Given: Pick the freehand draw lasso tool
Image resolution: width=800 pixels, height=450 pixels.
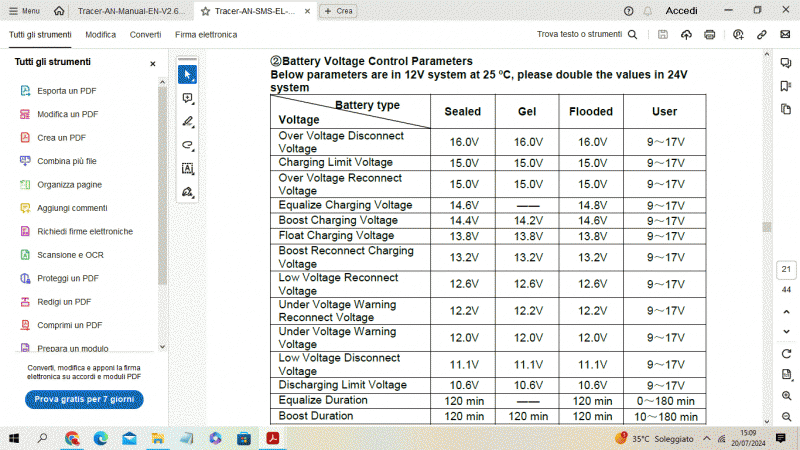Looking at the screenshot, I should pos(187,144).
